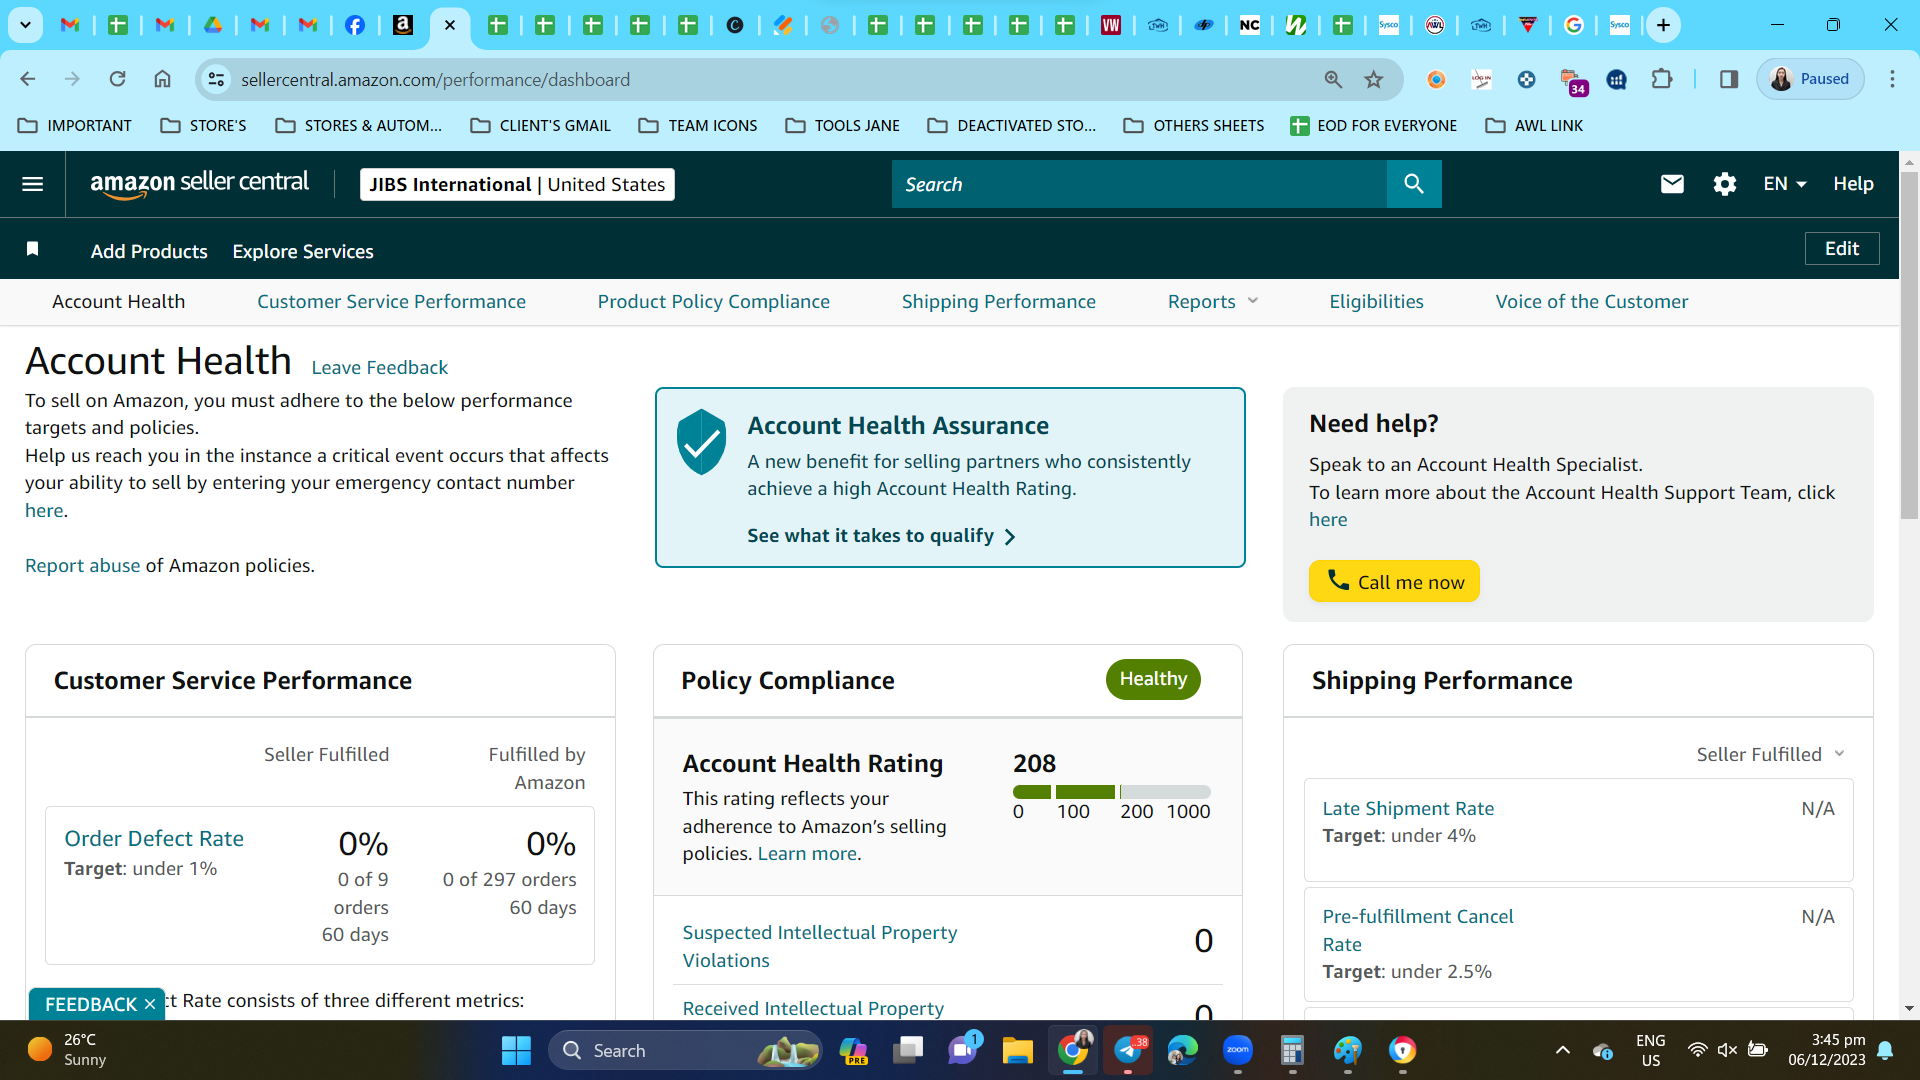
Task: Open File Explorer from the taskbar
Action: [x=1017, y=1050]
